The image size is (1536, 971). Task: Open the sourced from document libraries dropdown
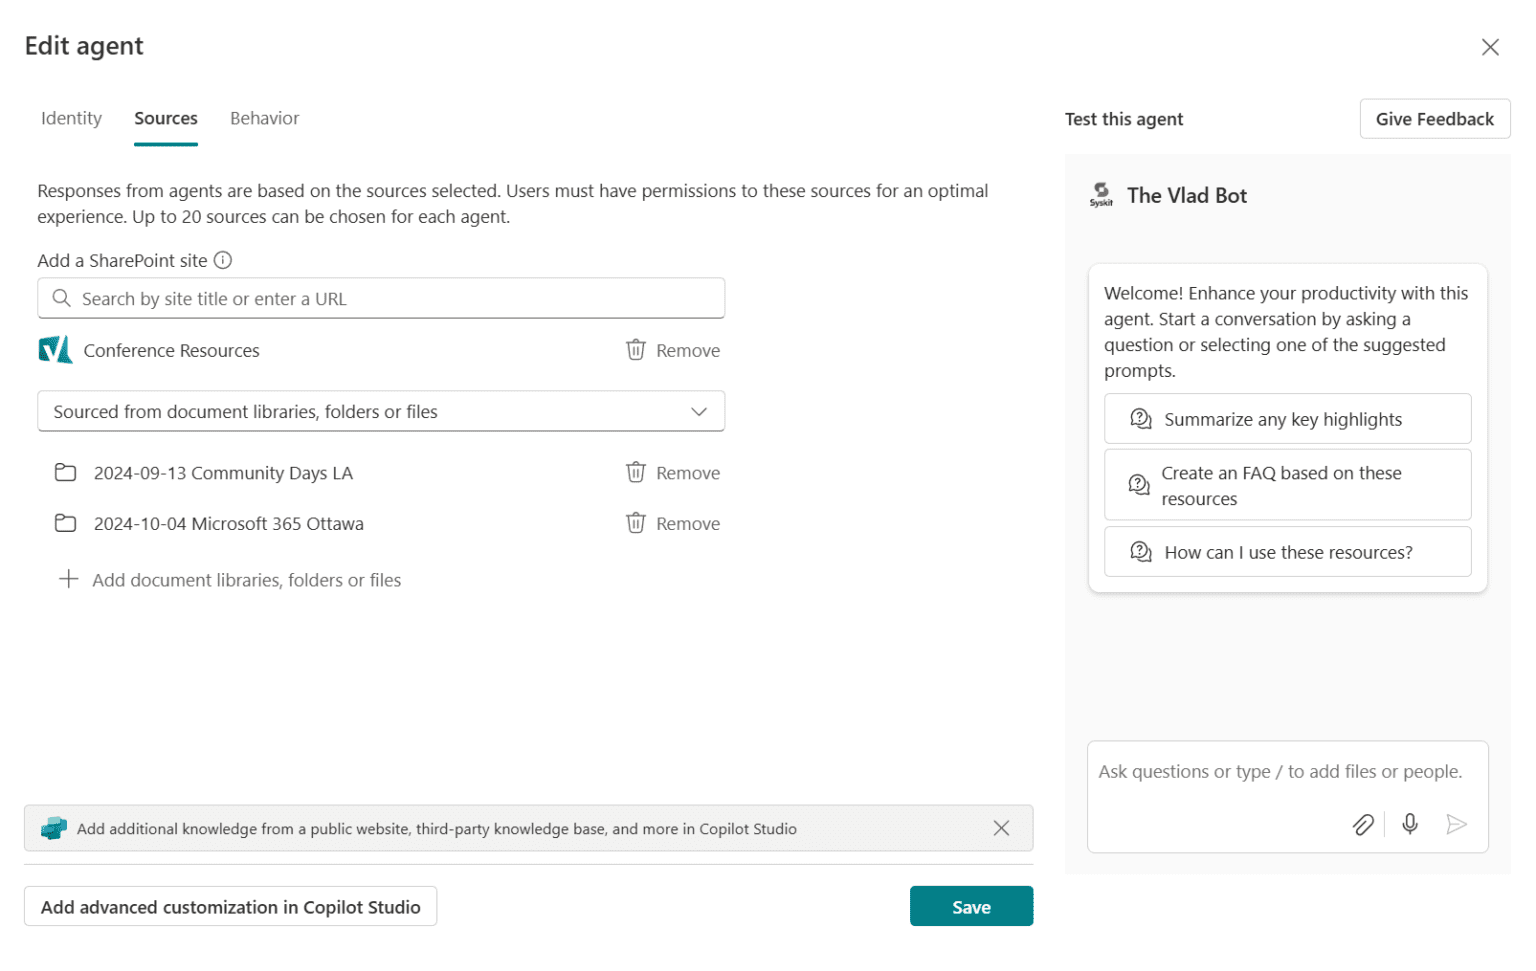click(x=699, y=411)
